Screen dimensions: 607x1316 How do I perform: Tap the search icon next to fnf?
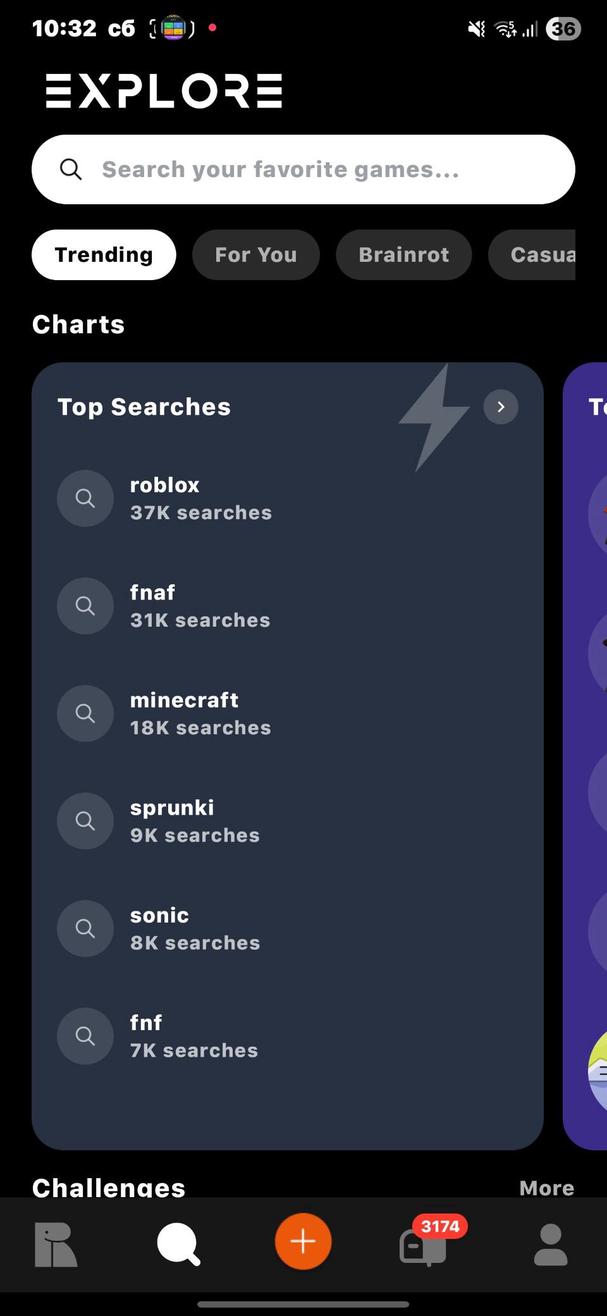(85, 1036)
